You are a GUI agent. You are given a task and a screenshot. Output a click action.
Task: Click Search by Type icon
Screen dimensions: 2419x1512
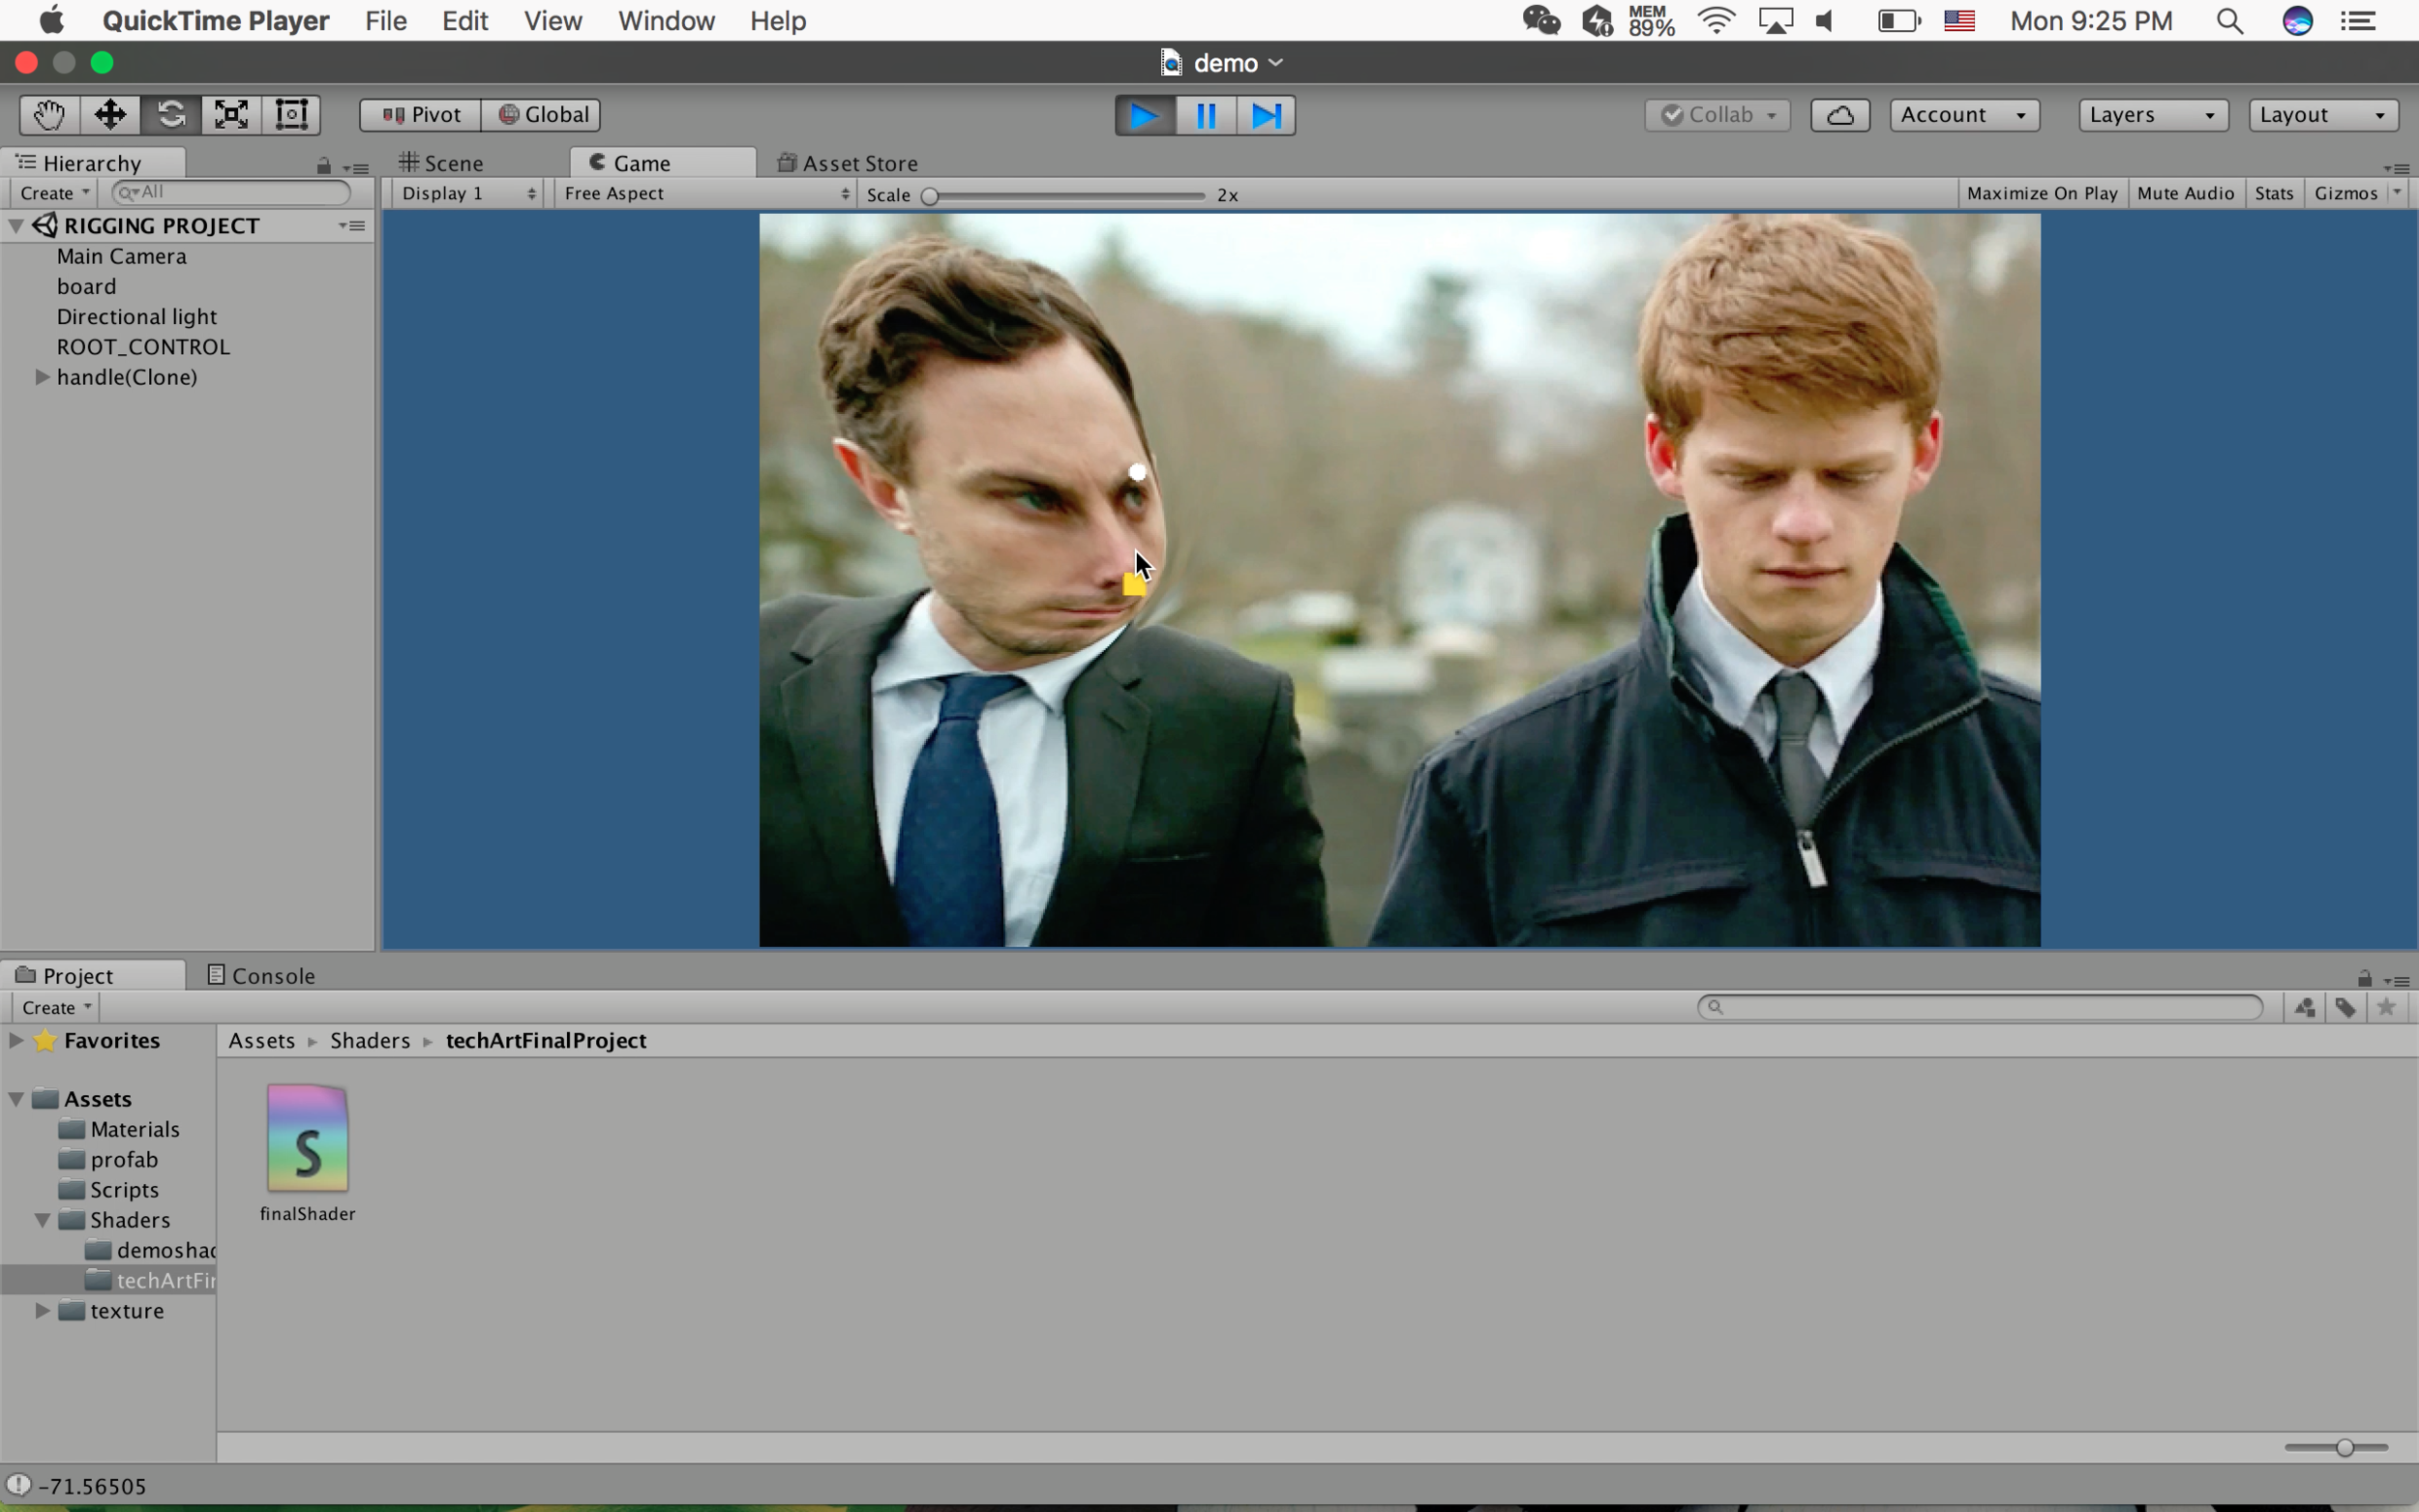coord(2305,1008)
